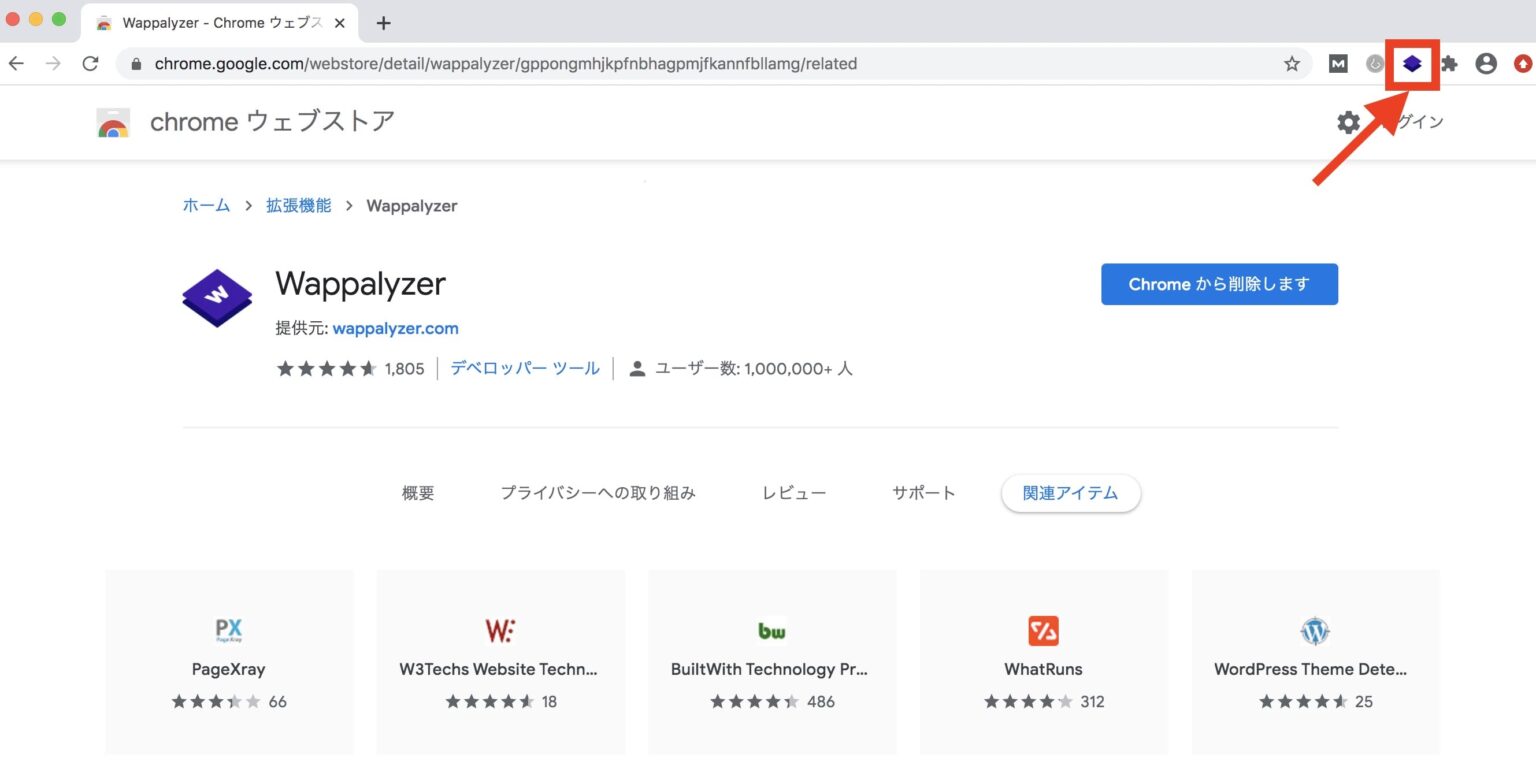The width and height of the screenshot is (1536, 765).
Task: Click inside the address bar
Action: point(600,63)
